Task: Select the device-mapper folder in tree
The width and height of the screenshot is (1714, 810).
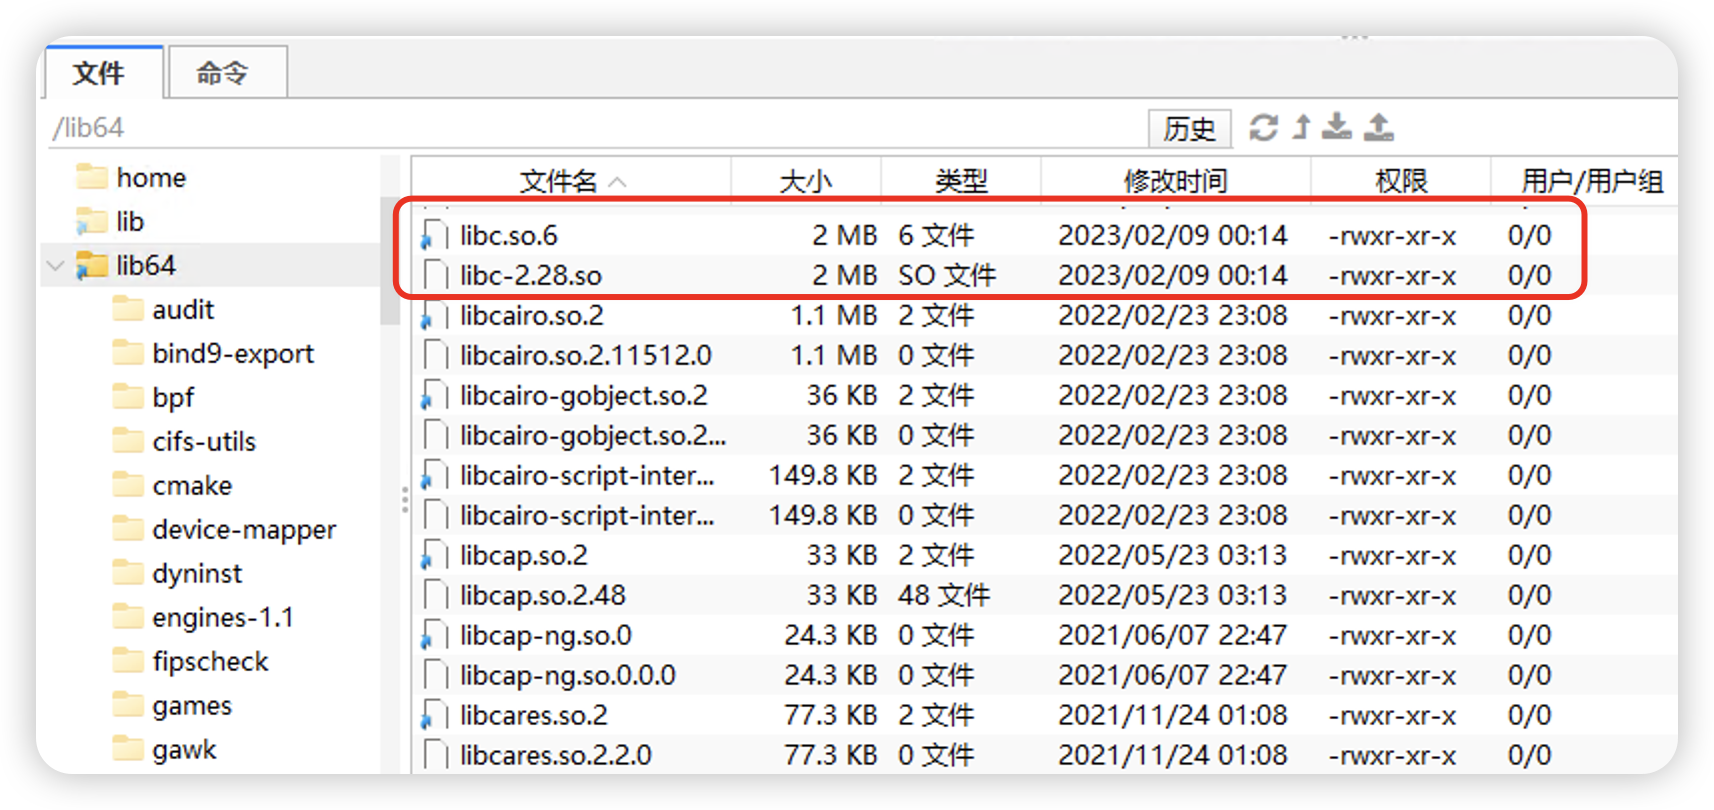Action: click(x=244, y=530)
